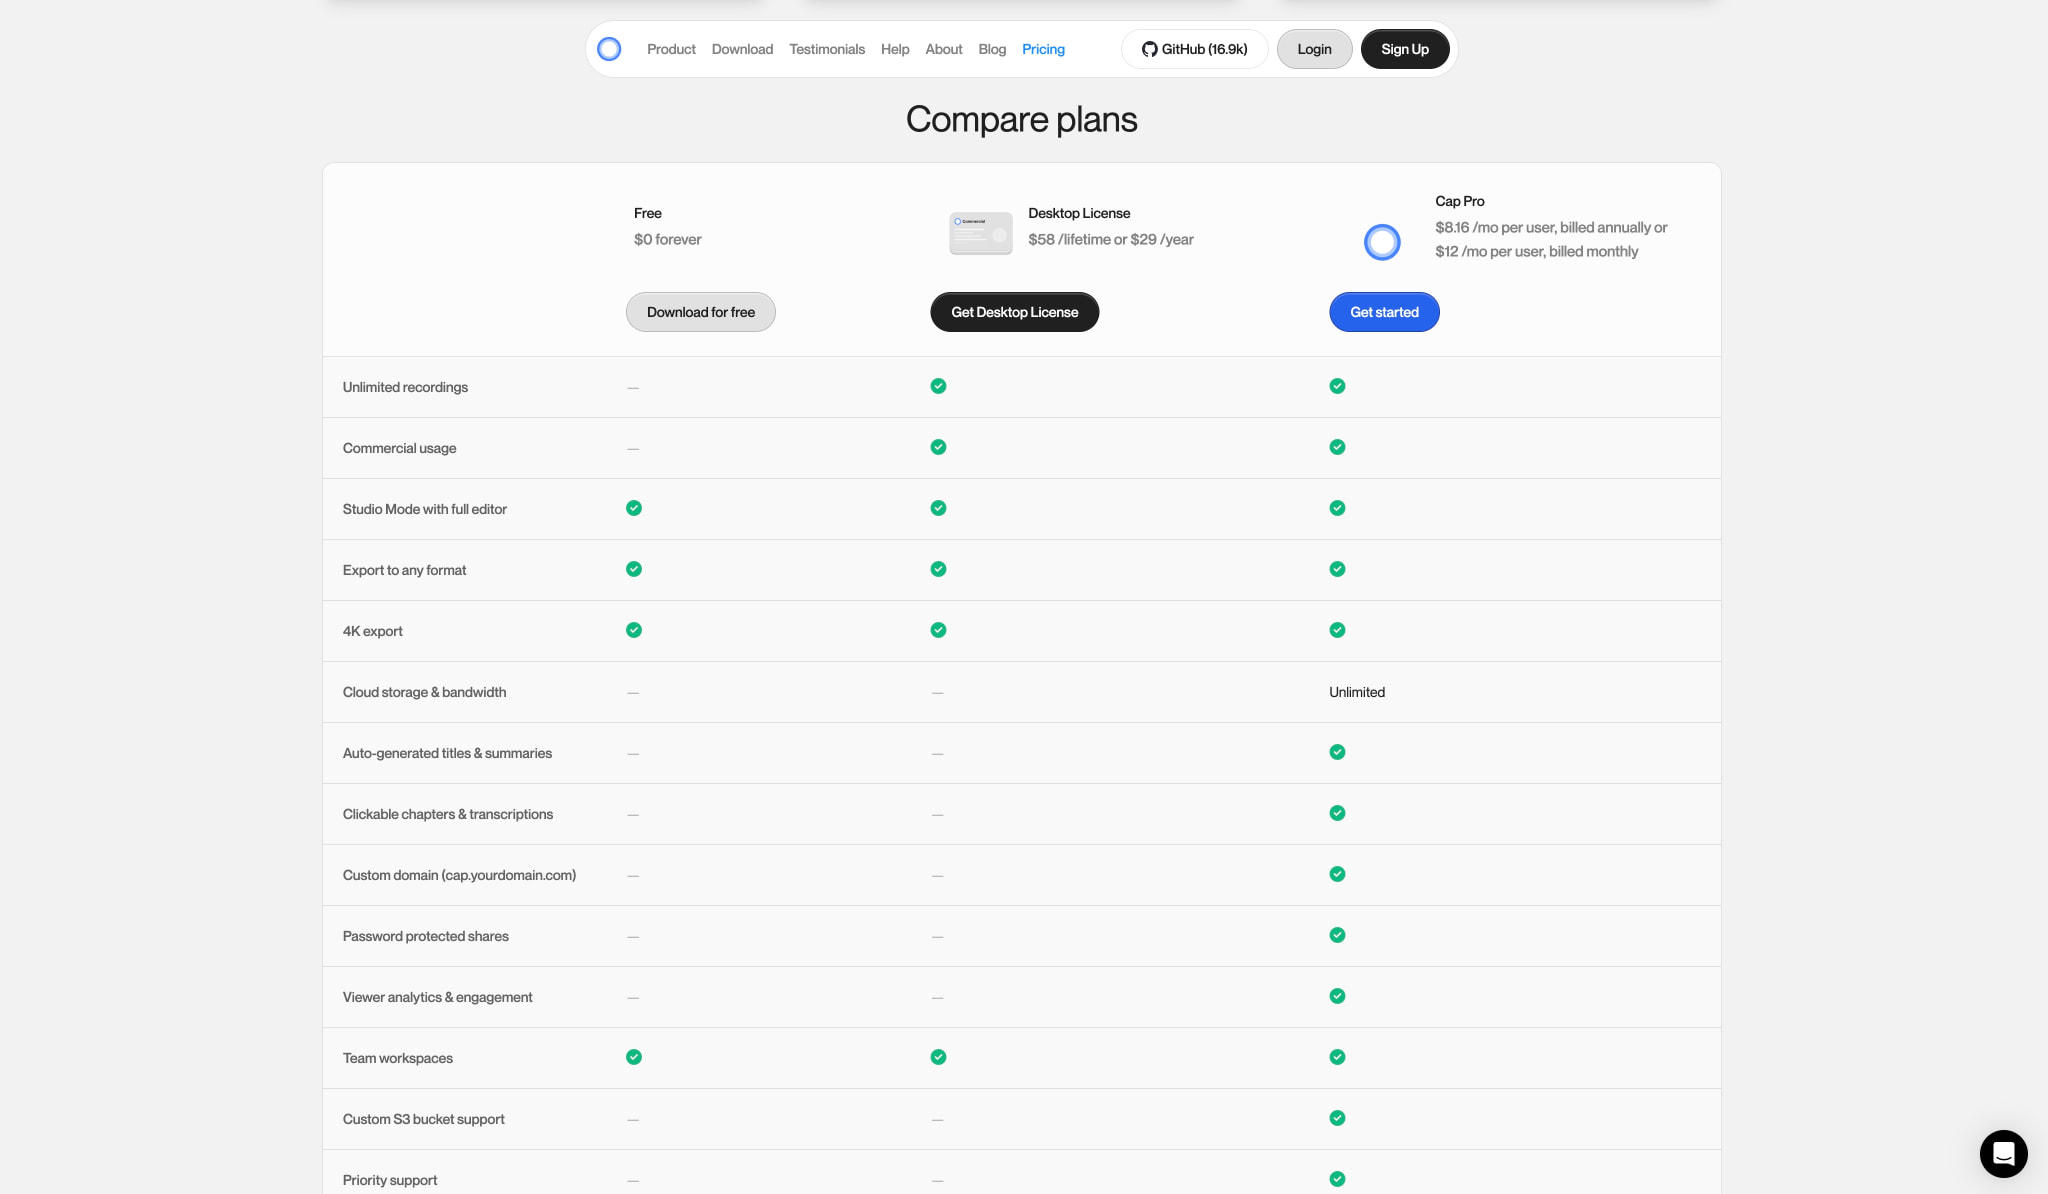Click Free checkmark for Studio Mode row
The height and width of the screenshot is (1194, 2048).
coord(634,508)
